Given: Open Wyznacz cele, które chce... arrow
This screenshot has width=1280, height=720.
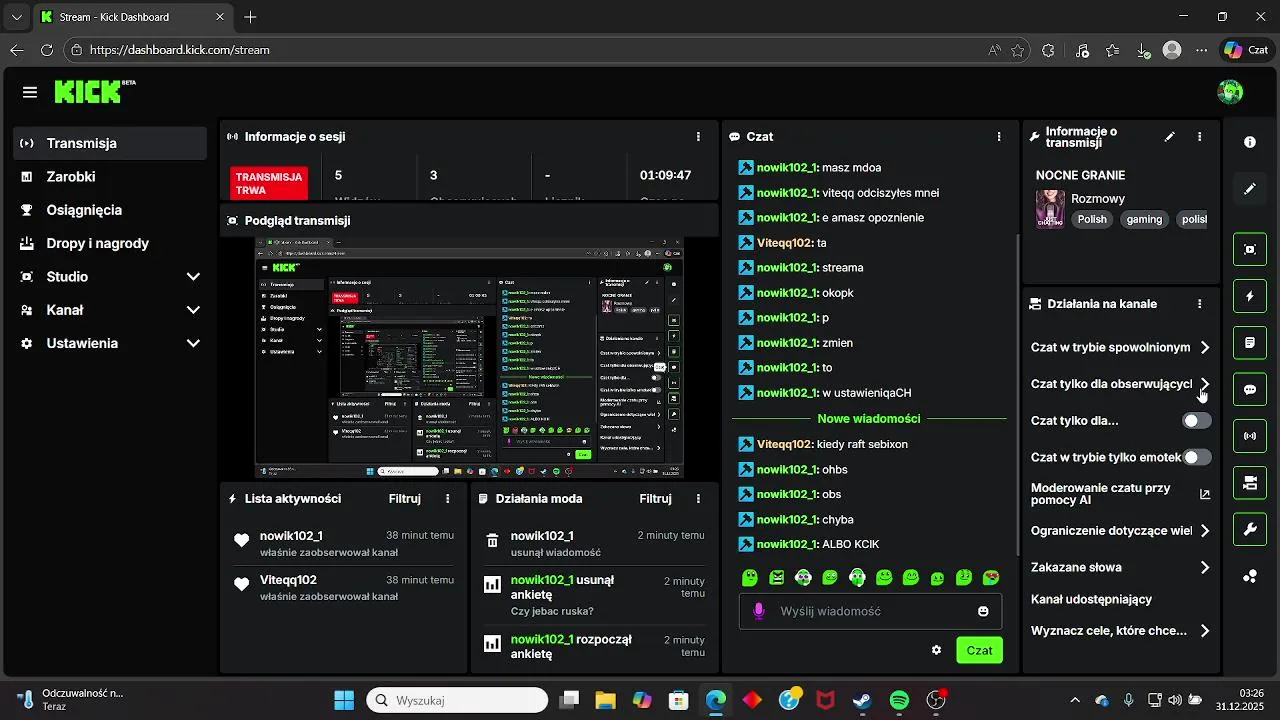Looking at the screenshot, I should pos(1205,631).
